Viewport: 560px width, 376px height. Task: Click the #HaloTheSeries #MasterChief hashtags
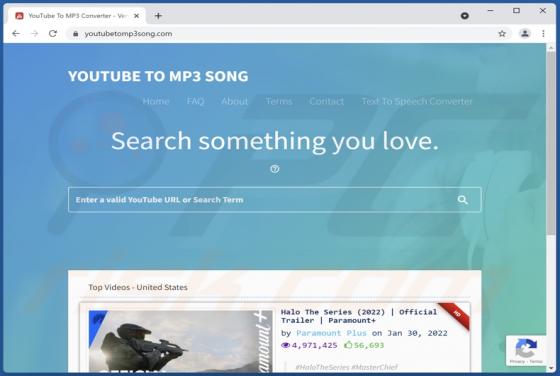tap(346, 367)
